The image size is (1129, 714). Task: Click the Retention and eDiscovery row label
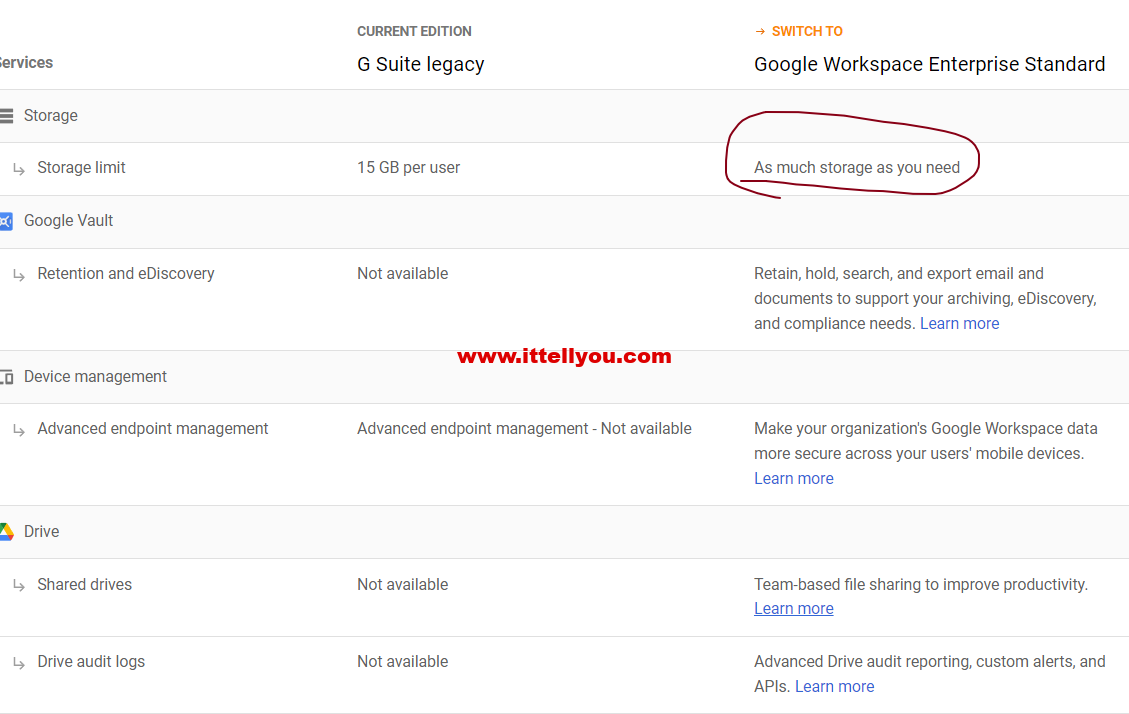pyautogui.click(x=126, y=274)
